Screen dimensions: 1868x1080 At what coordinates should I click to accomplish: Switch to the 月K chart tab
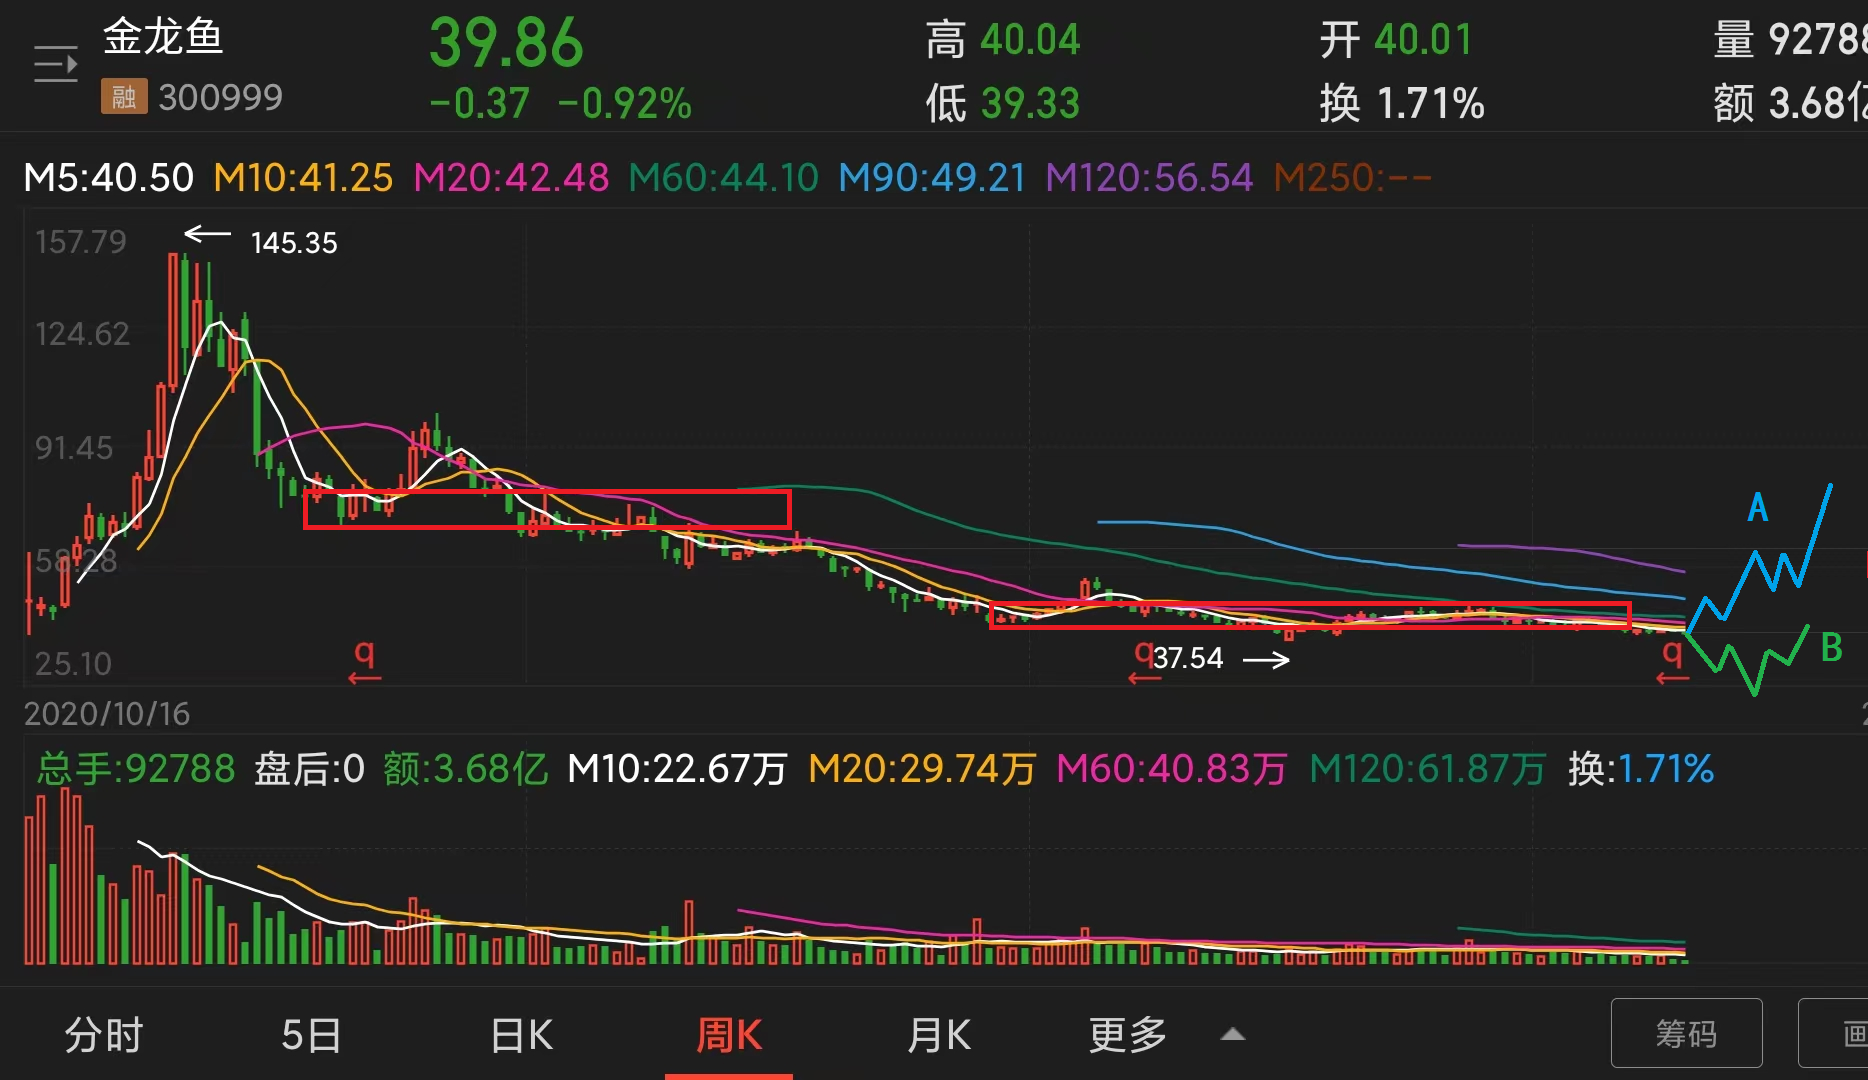(x=939, y=1035)
